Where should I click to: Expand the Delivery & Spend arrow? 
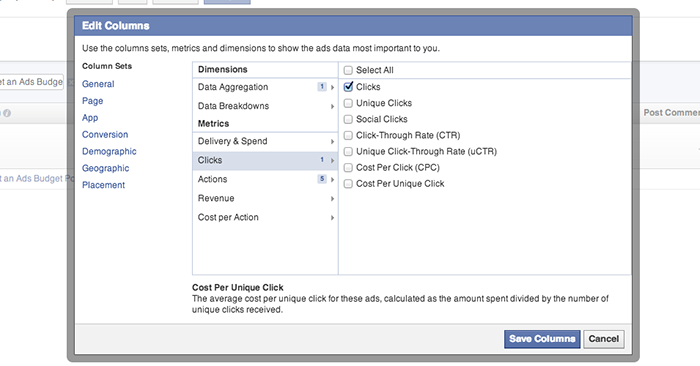point(332,141)
